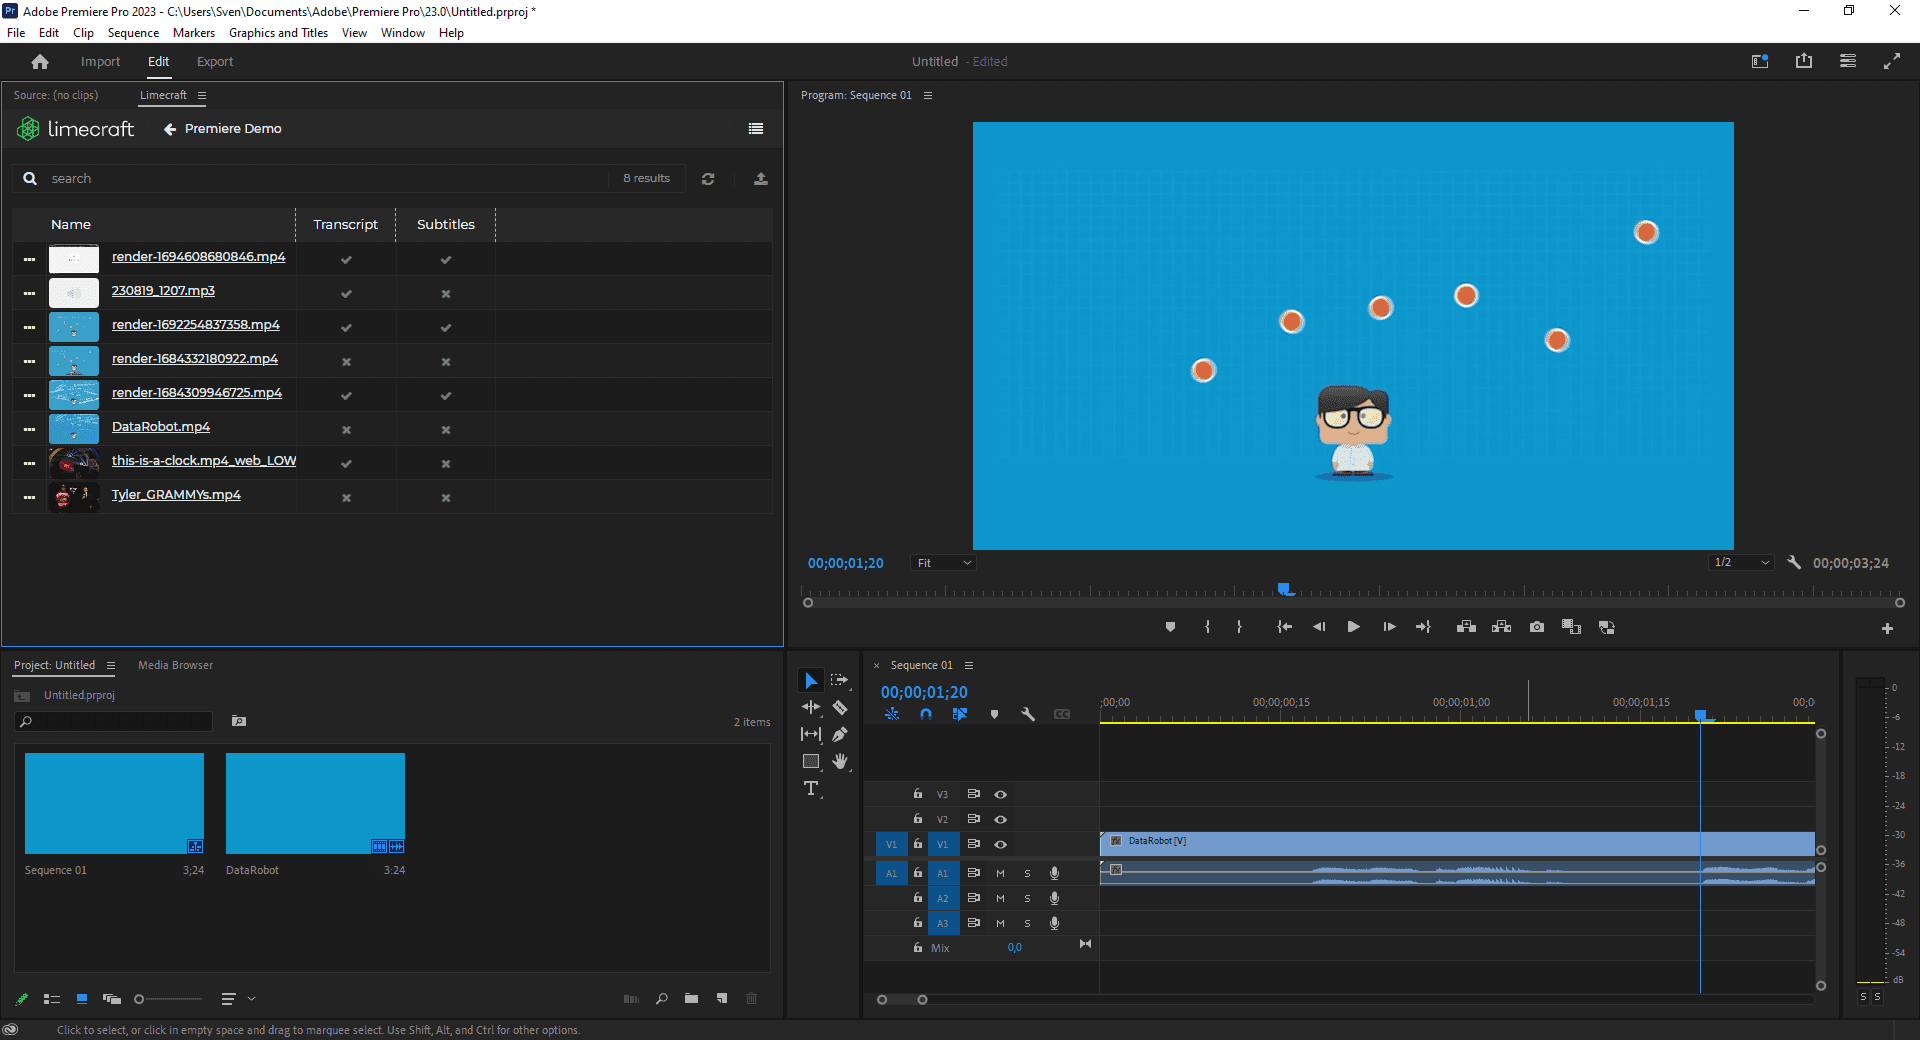Viewport: 1920px width, 1040px height.
Task: Open the Markers menu
Action: coord(194,33)
